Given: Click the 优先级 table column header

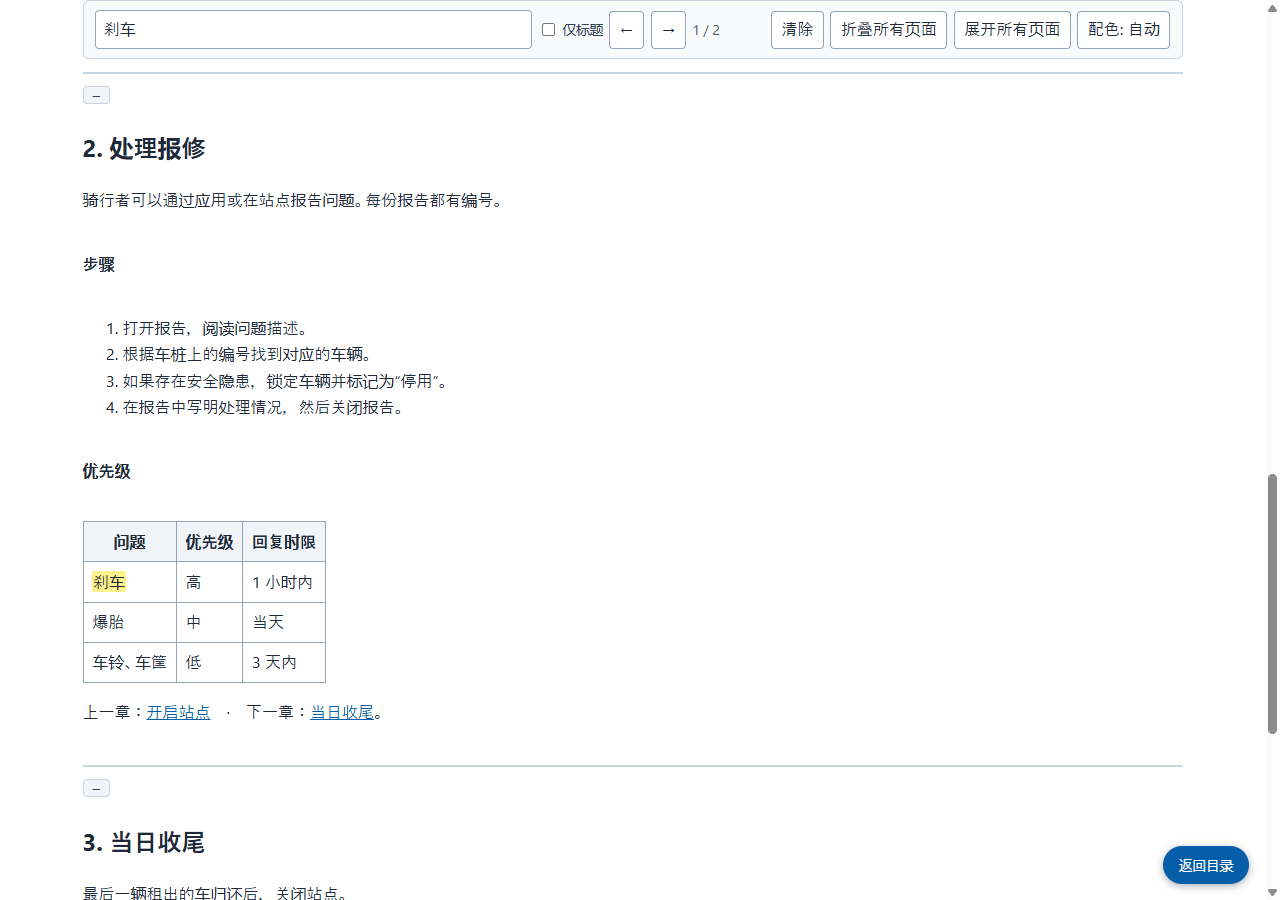Looking at the screenshot, I should click(209, 542).
